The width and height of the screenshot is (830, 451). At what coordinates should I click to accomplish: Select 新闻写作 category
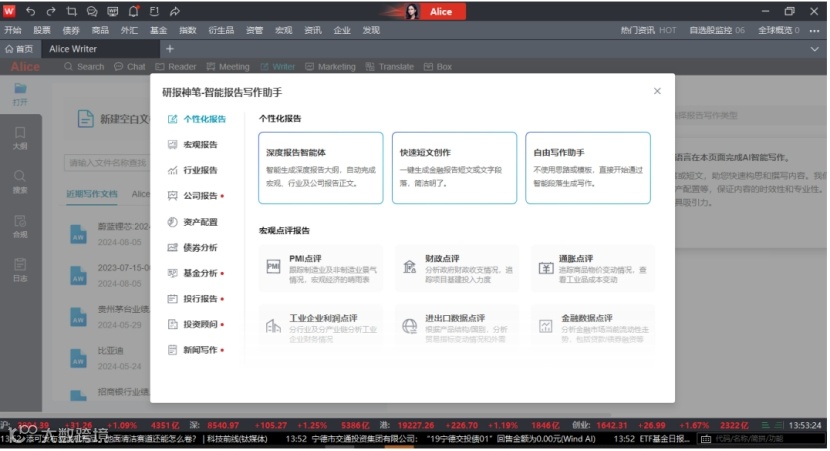[195, 350]
